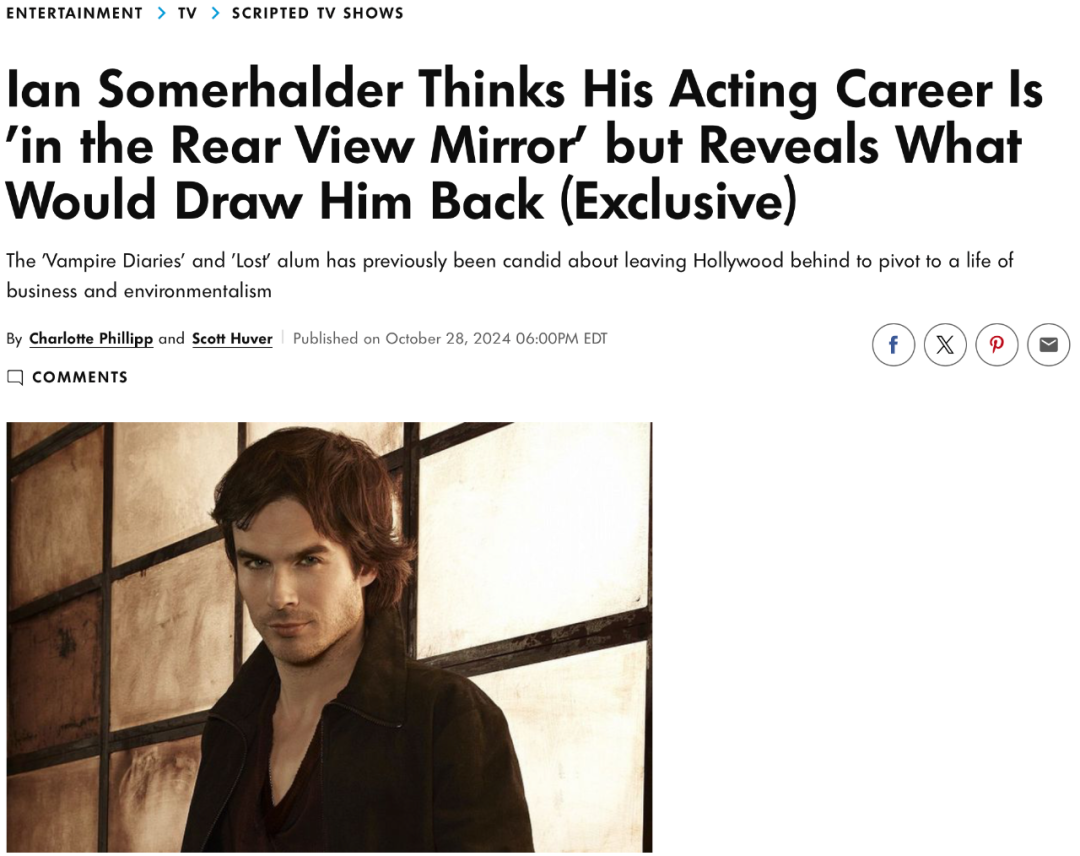Jump to the COMMENTS section
Screen dimensions: 1080x856
click(x=80, y=377)
